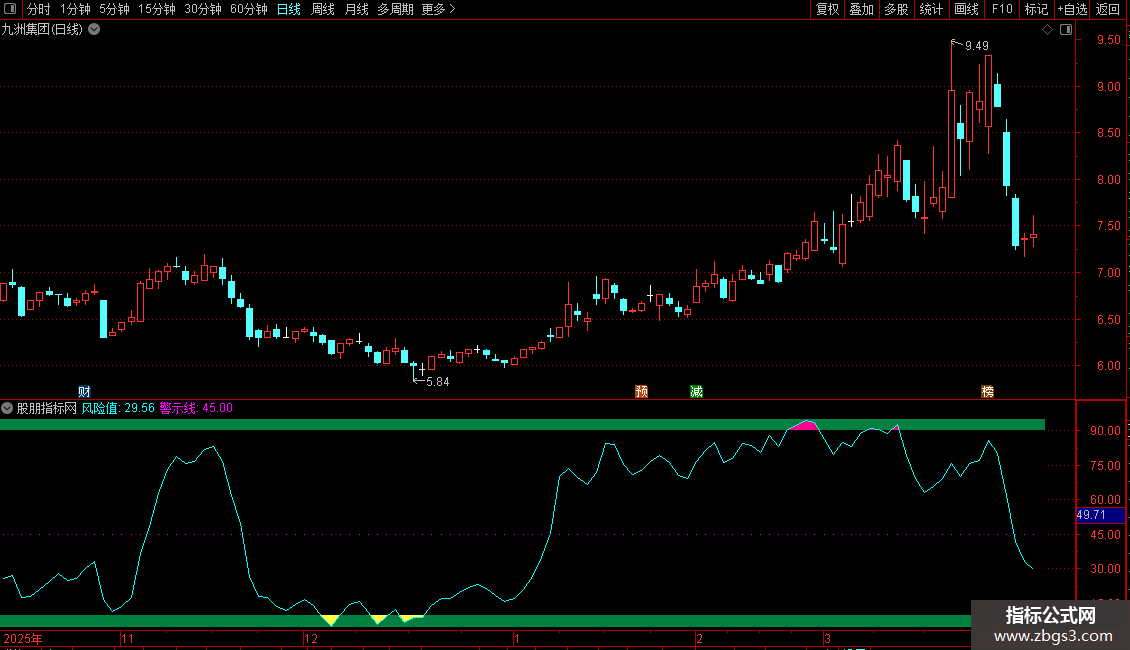
Task: Select the 1分钟 period tab
Action: click(75, 9)
